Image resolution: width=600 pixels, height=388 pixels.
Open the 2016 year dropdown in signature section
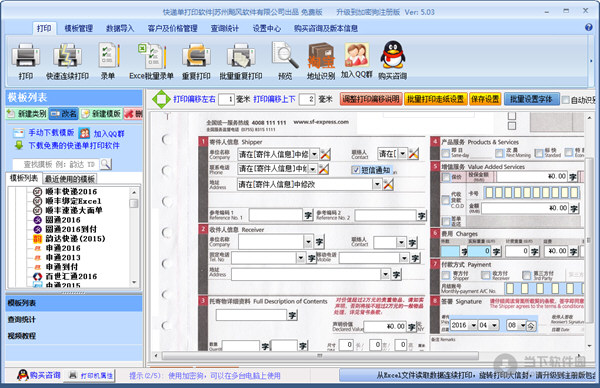474,325
